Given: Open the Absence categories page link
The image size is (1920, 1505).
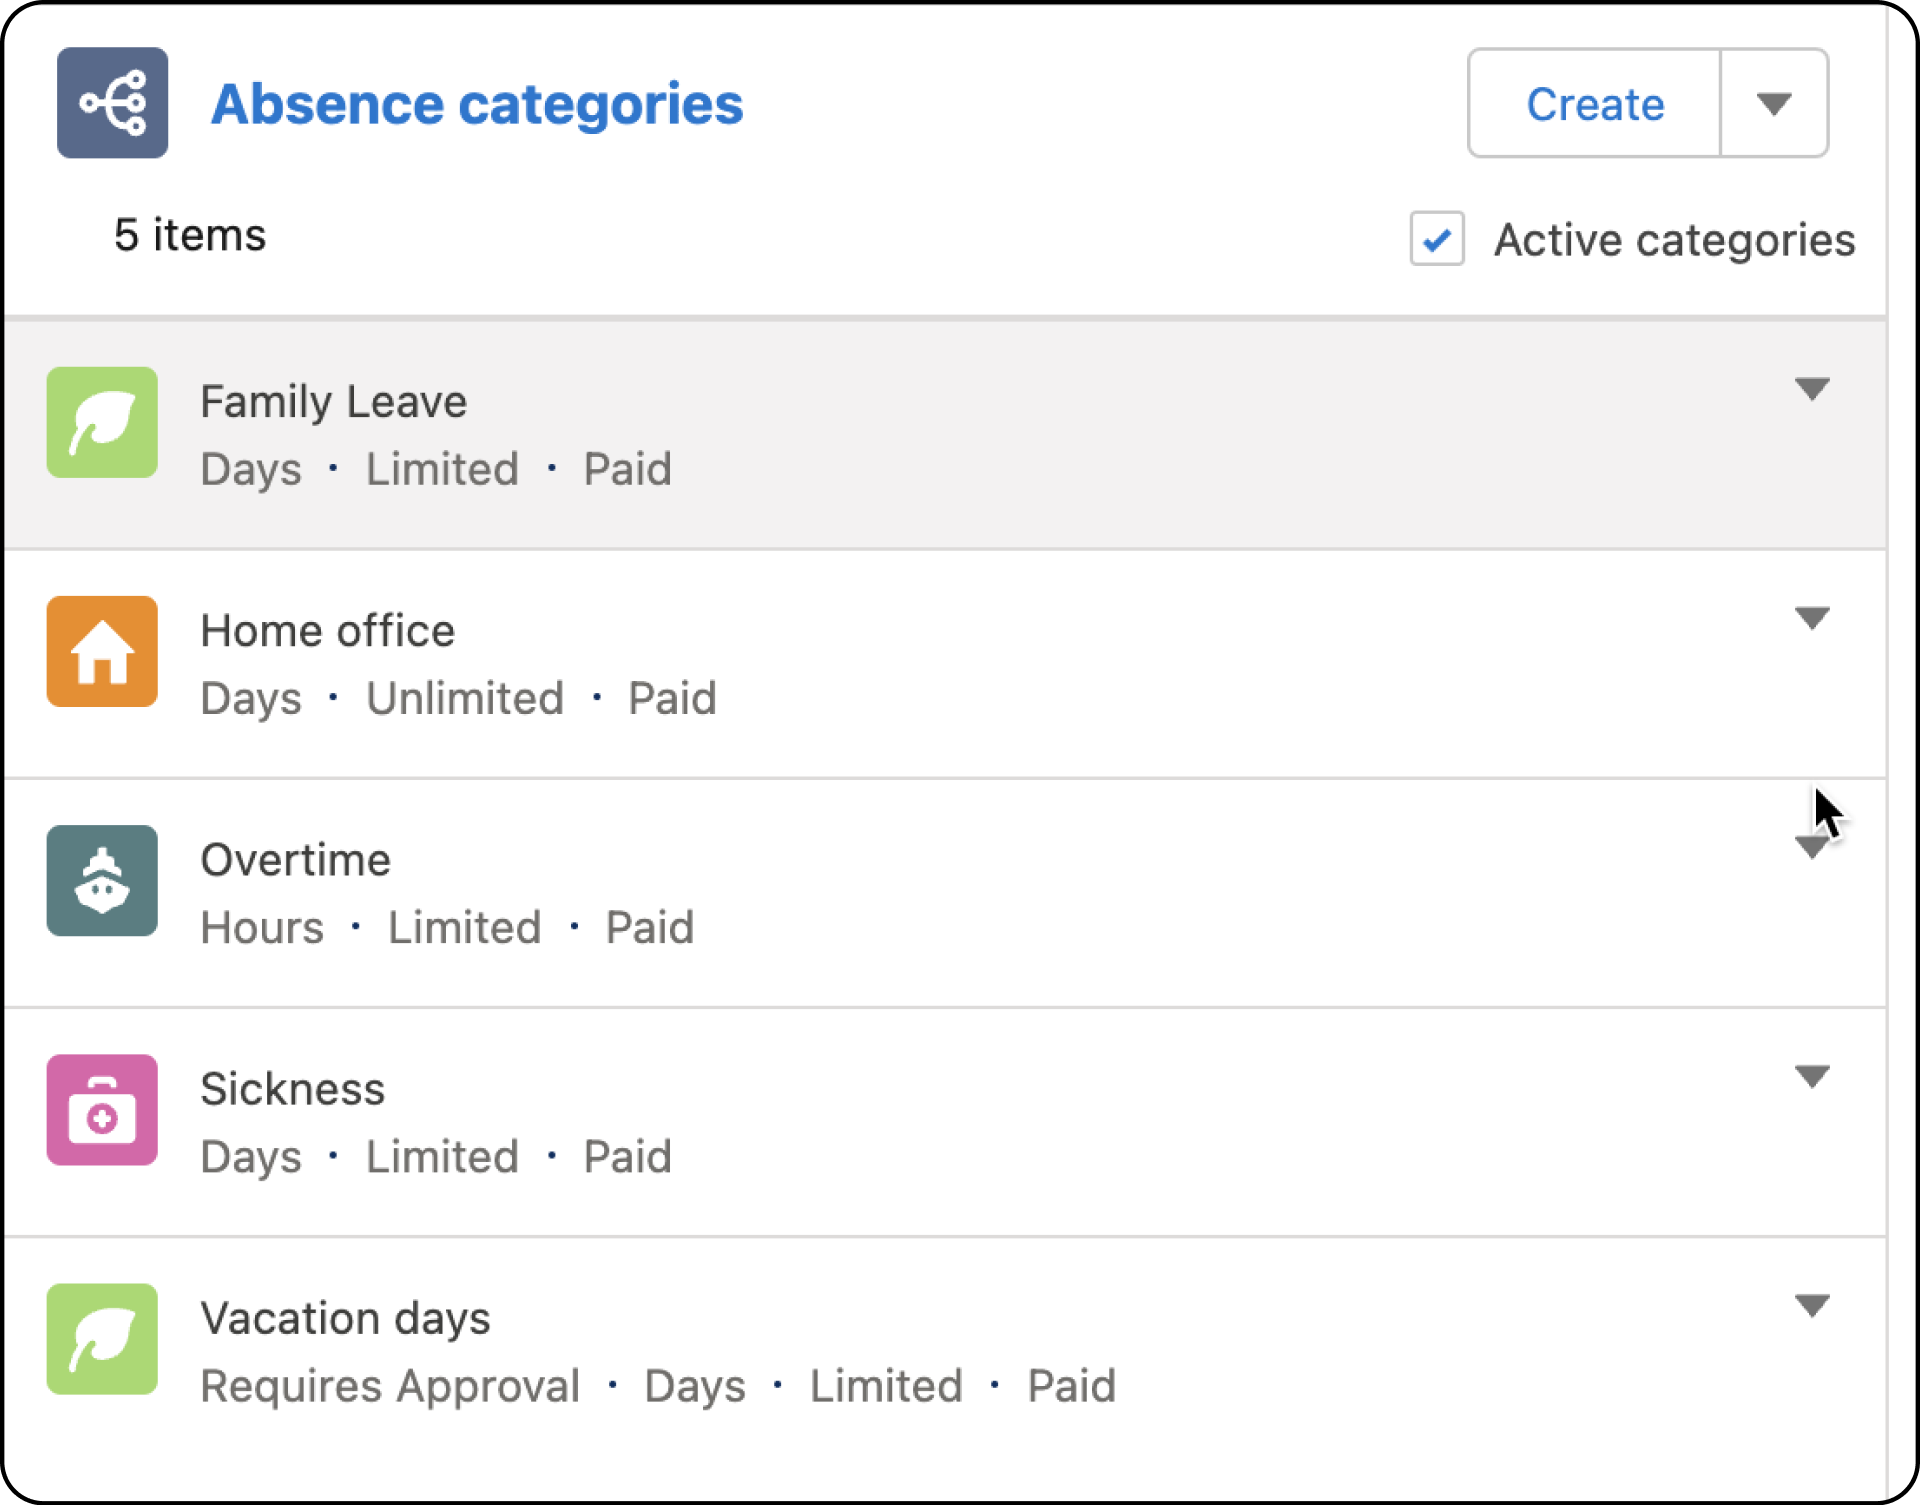Looking at the screenshot, I should click(x=477, y=103).
